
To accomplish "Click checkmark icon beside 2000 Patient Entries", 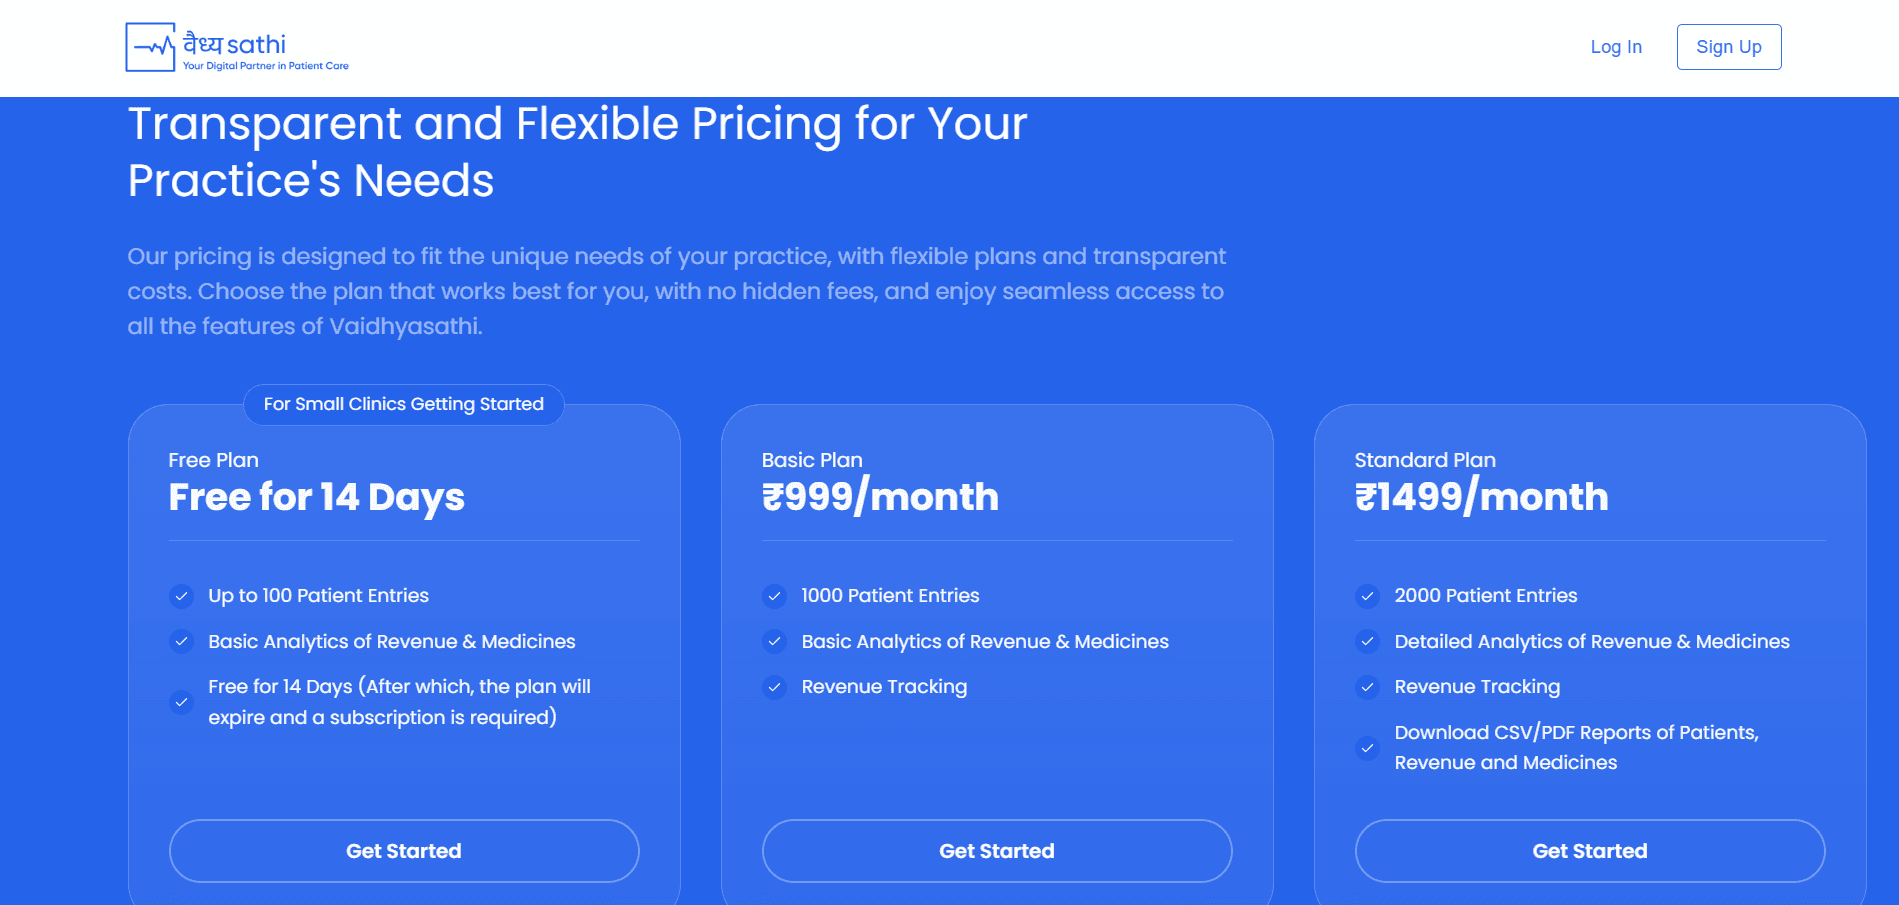I will click(1367, 596).
